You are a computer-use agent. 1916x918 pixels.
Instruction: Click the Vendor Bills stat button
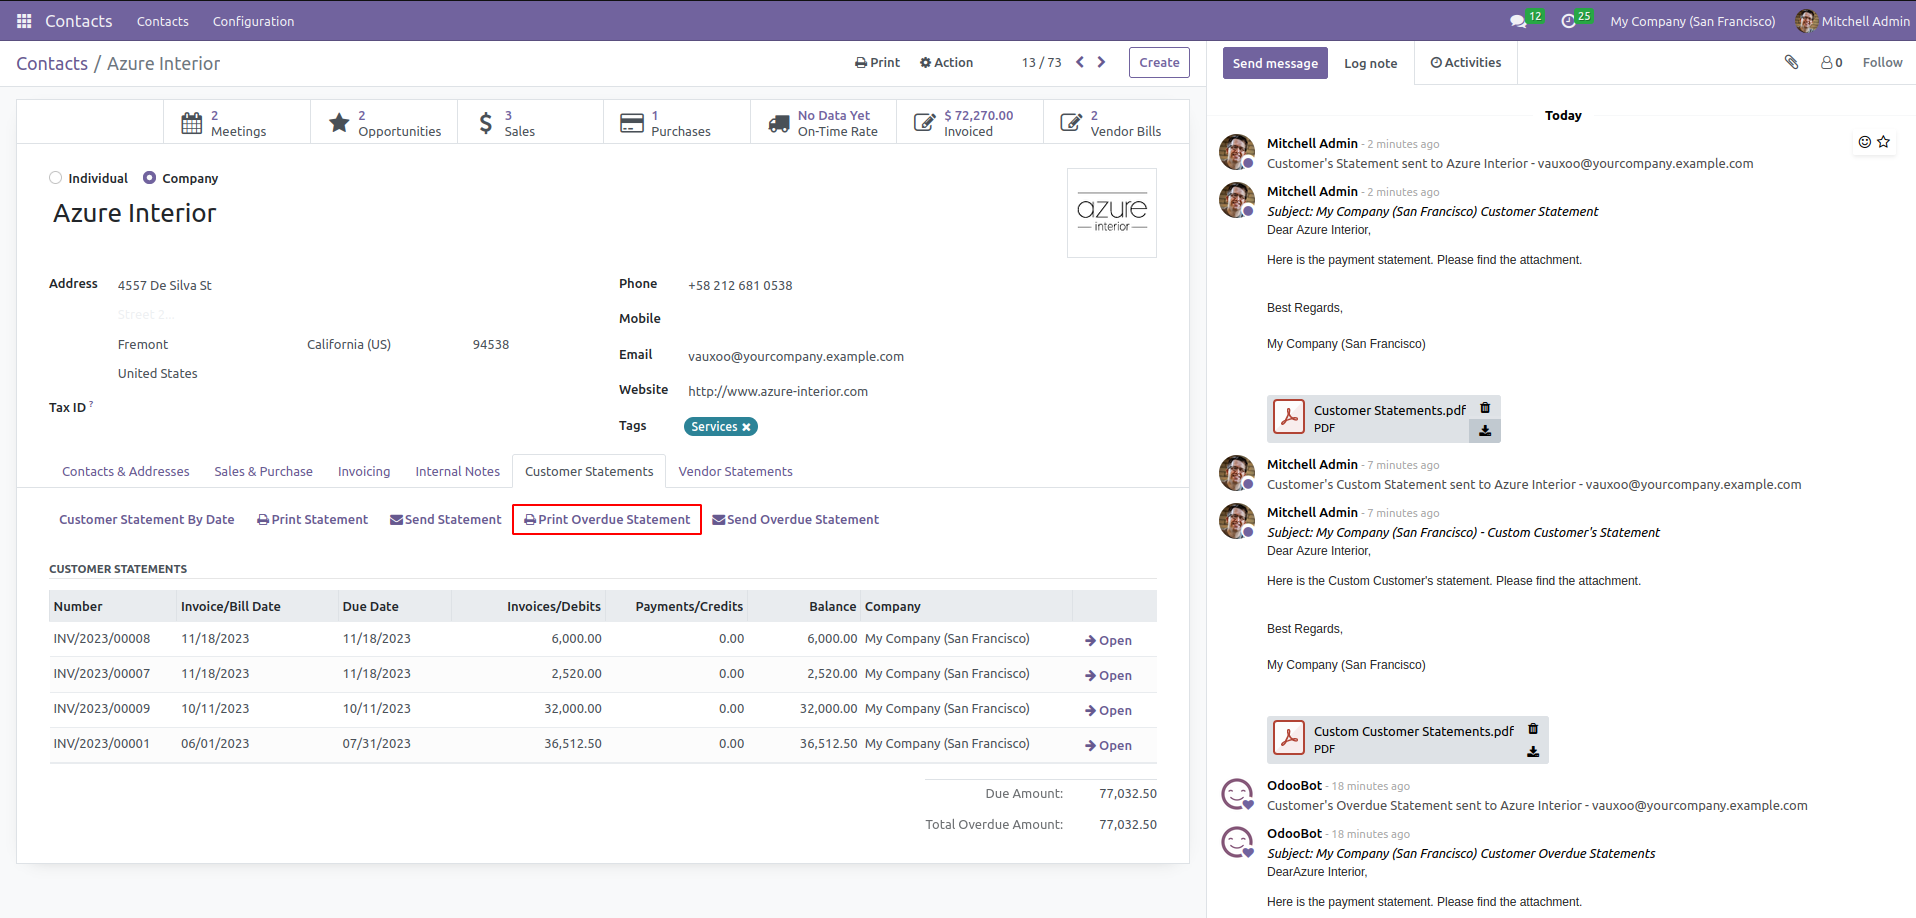click(1116, 123)
